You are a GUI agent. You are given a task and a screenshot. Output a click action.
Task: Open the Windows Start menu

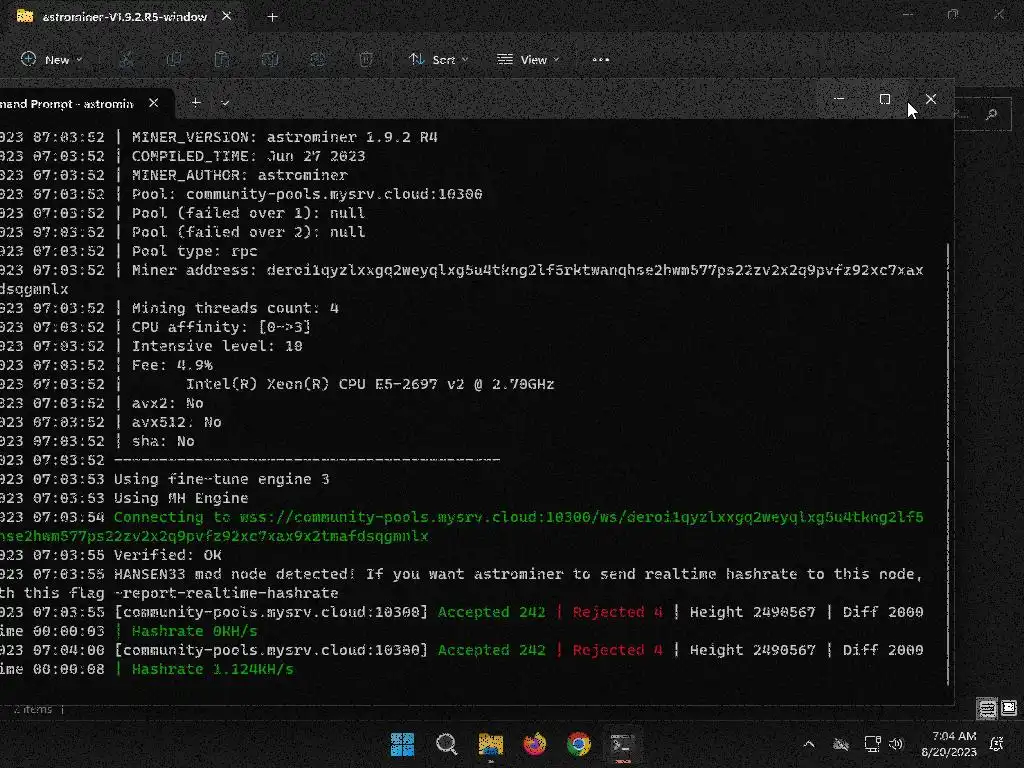click(x=402, y=744)
